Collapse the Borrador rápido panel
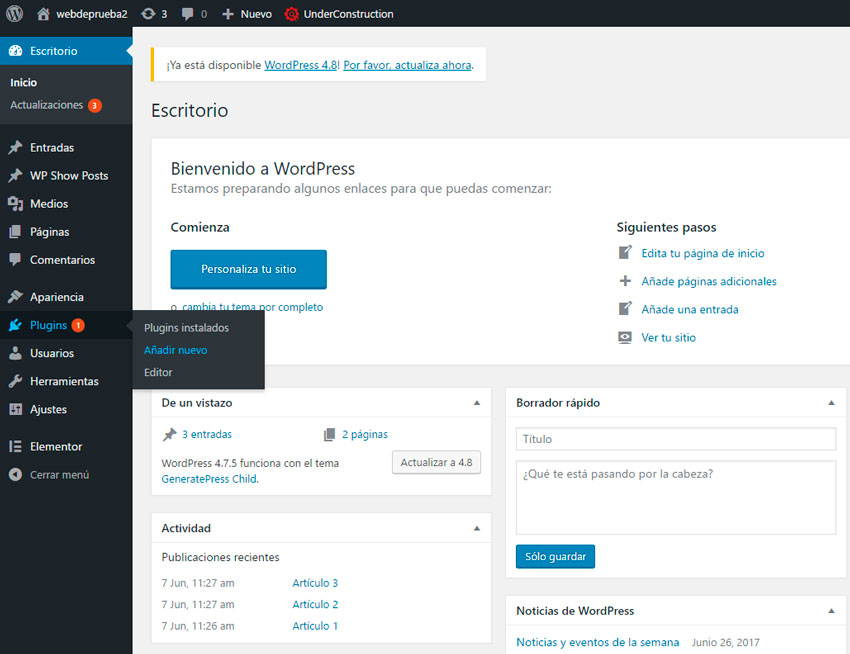 tap(831, 402)
